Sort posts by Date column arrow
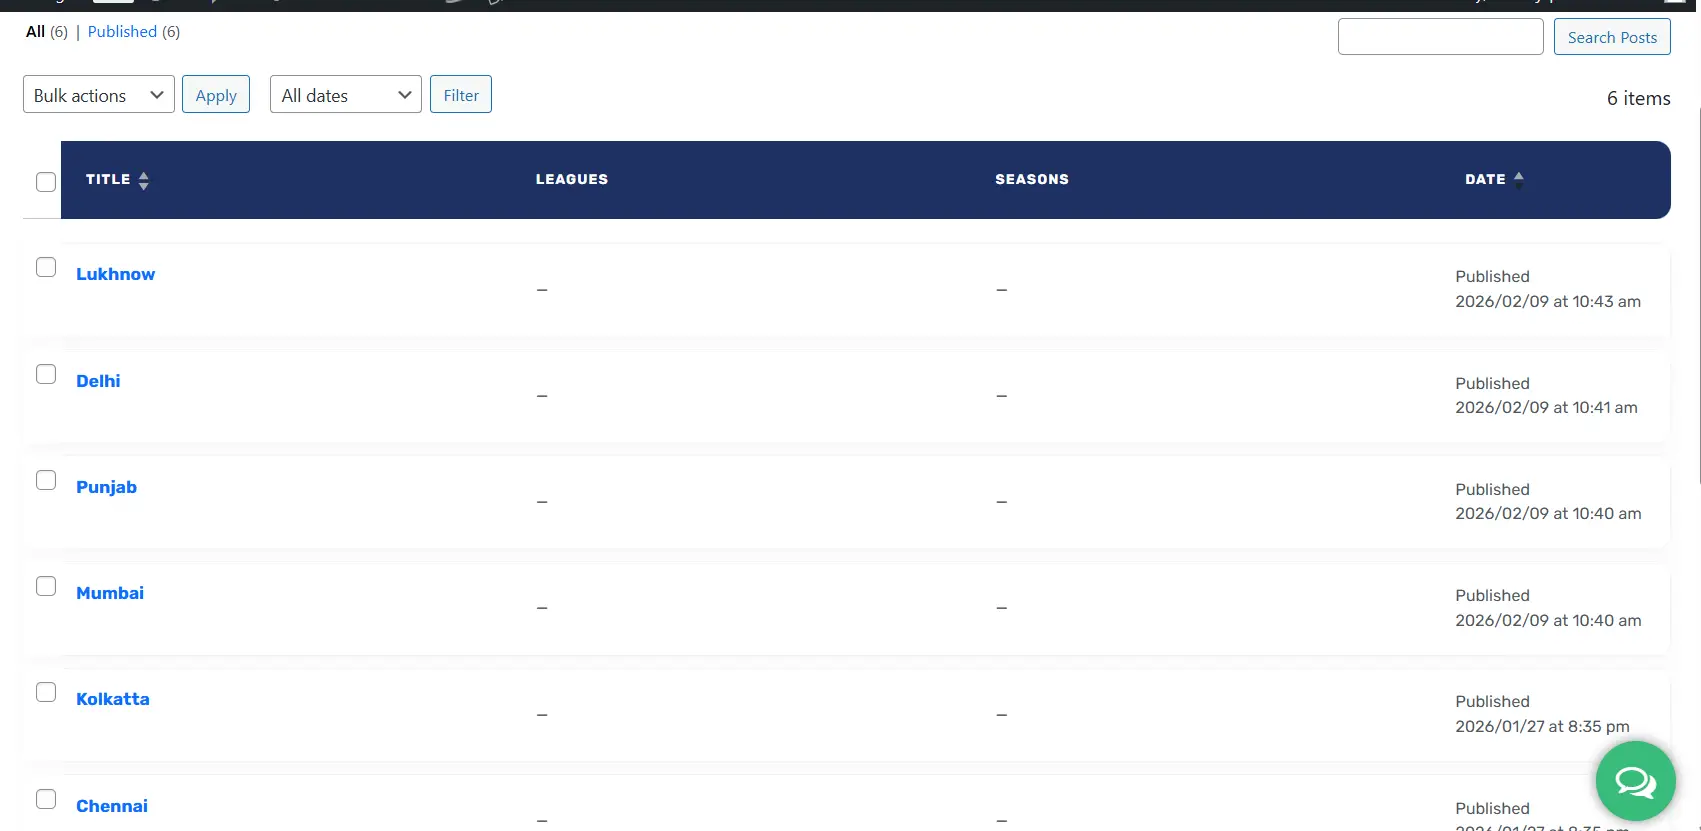 point(1518,180)
